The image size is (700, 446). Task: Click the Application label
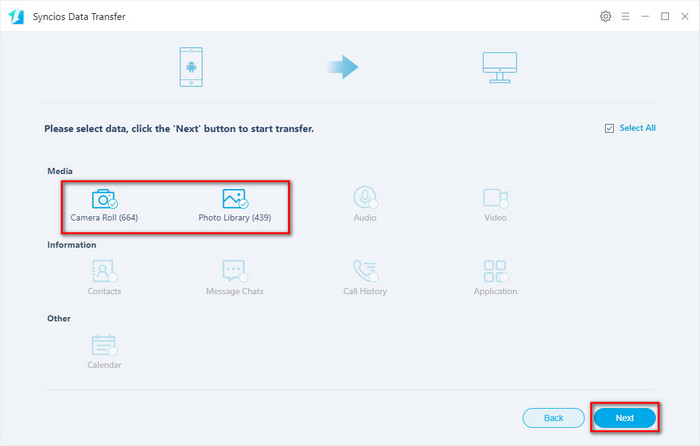(x=496, y=292)
